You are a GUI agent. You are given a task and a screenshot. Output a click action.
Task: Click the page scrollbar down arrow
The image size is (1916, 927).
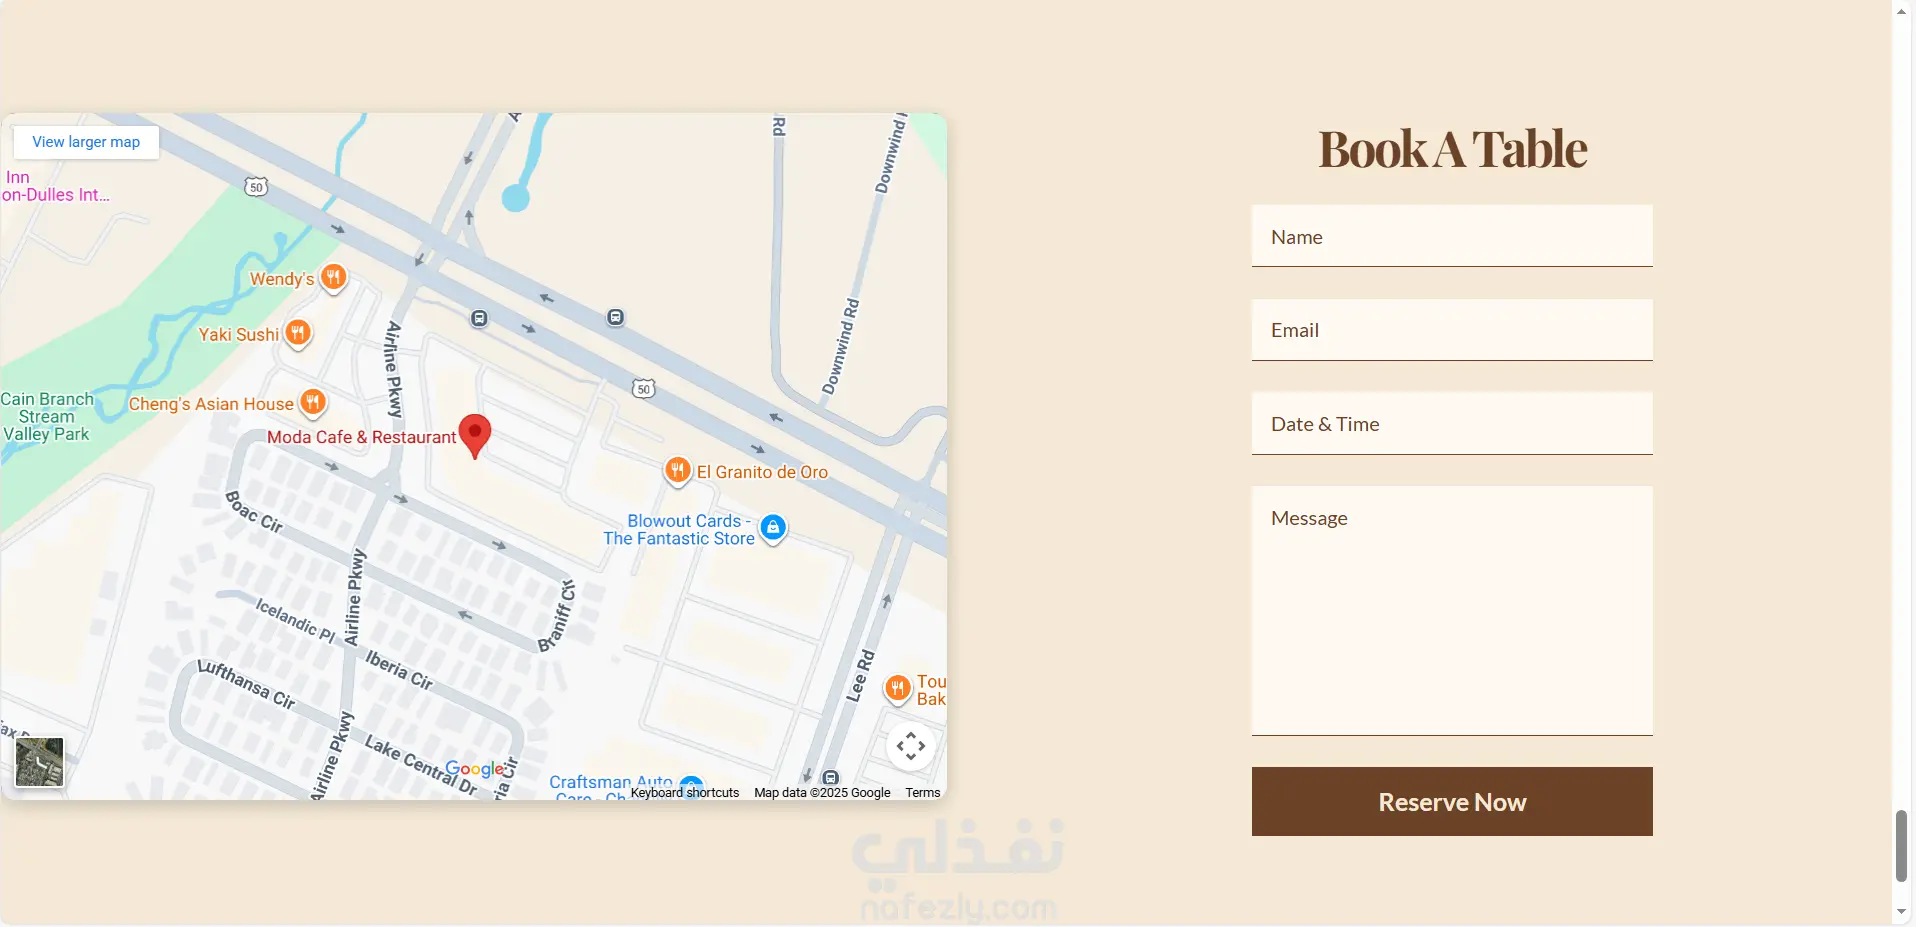1902,912
